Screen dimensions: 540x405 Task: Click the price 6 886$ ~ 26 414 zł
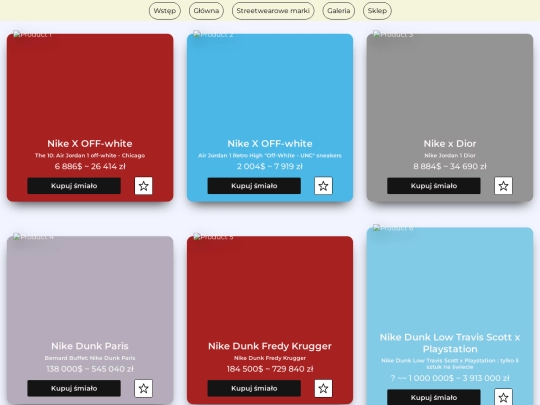(x=90, y=166)
